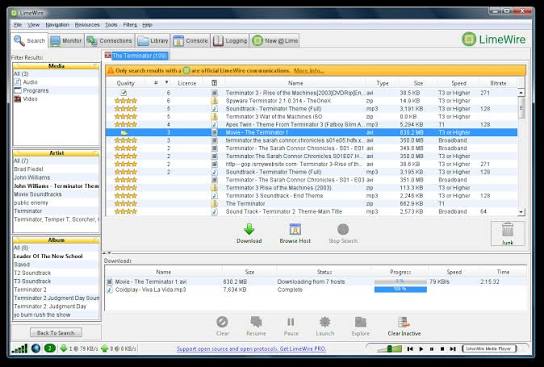Play in LimeWire Media Player

(421, 349)
